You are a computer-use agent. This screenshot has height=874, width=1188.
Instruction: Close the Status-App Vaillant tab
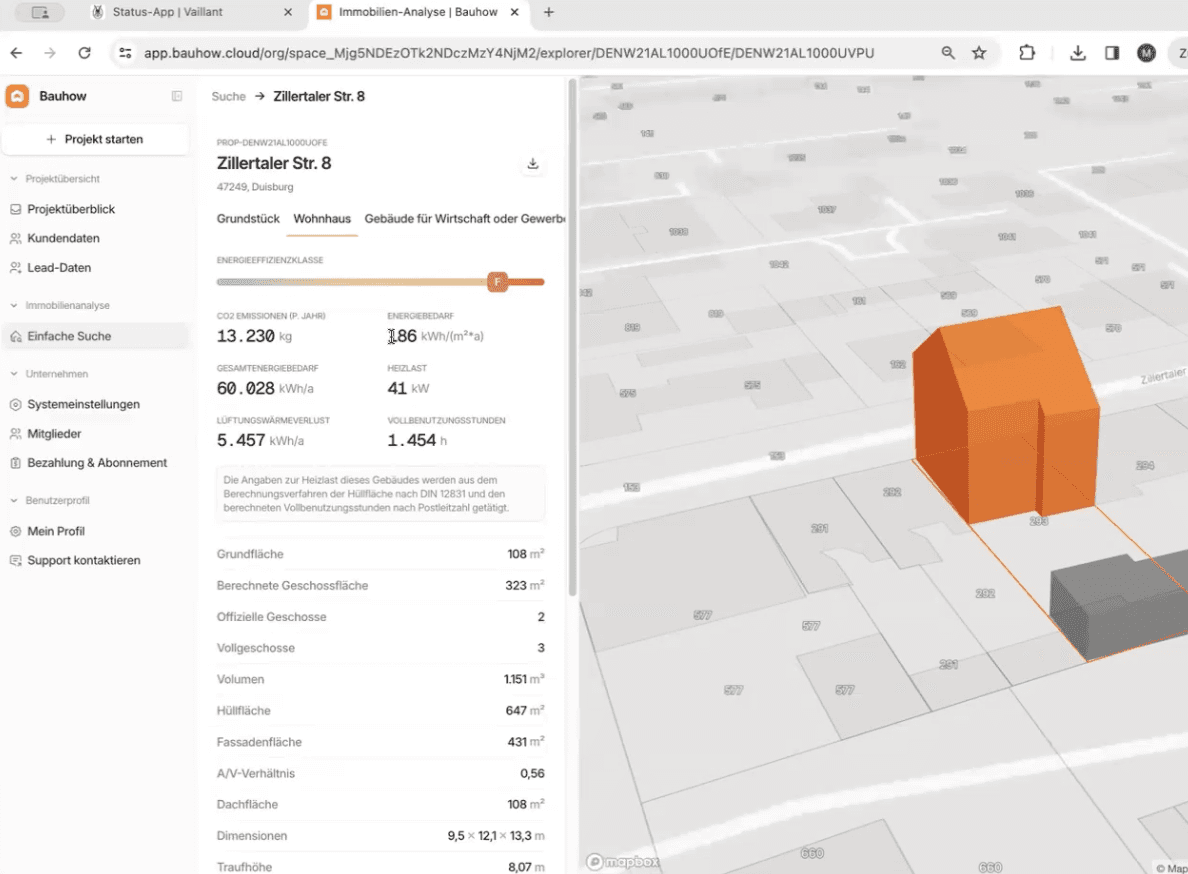click(288, 12)
